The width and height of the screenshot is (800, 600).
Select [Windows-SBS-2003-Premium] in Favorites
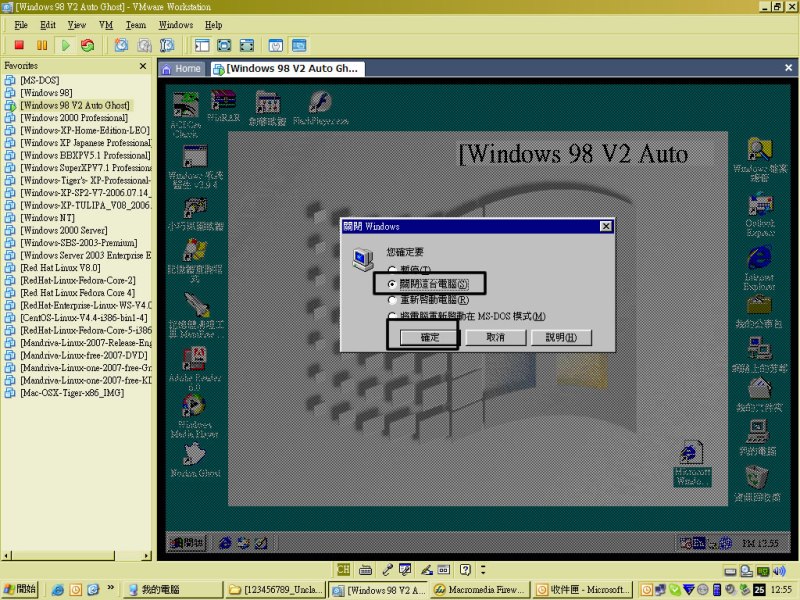point(79,243)
